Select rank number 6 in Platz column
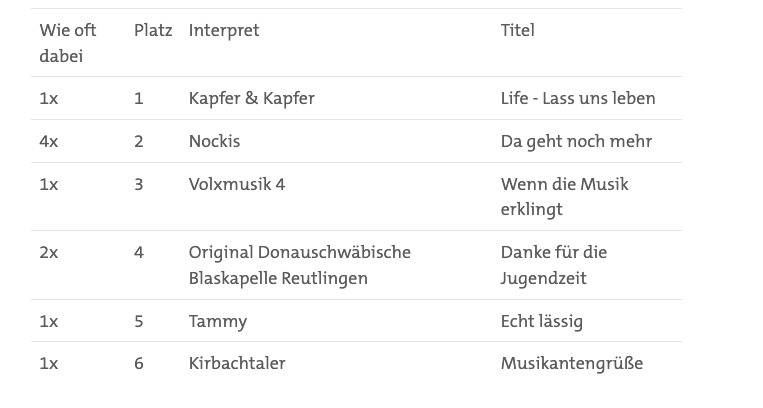763x408 pixels. tap(139, 363)
